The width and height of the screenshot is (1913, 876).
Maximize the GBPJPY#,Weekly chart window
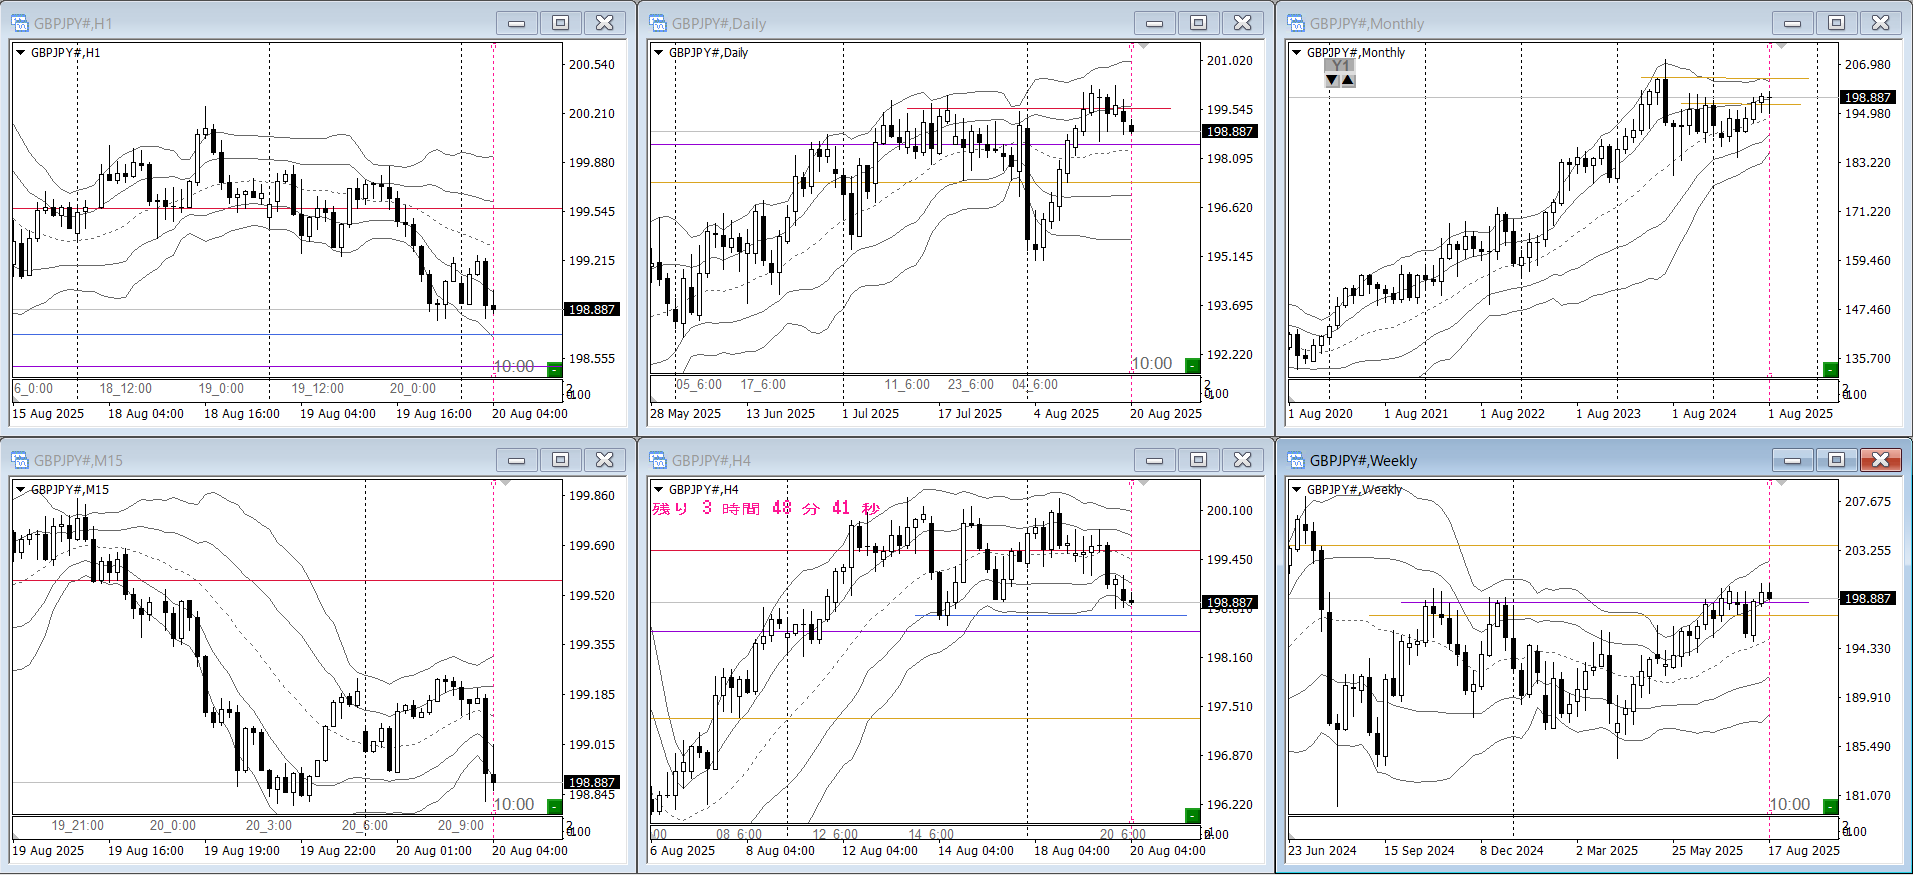click(1836, 460)
